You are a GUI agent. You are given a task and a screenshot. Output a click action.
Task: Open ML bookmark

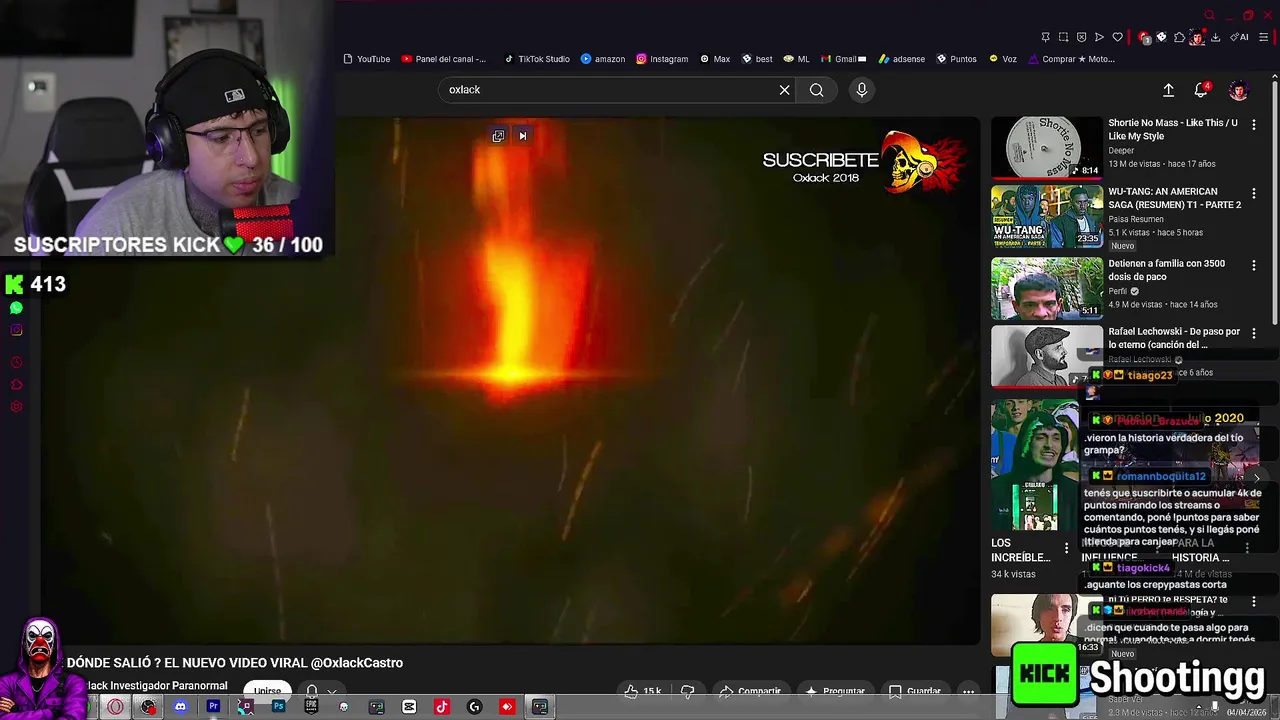[797, 59]
